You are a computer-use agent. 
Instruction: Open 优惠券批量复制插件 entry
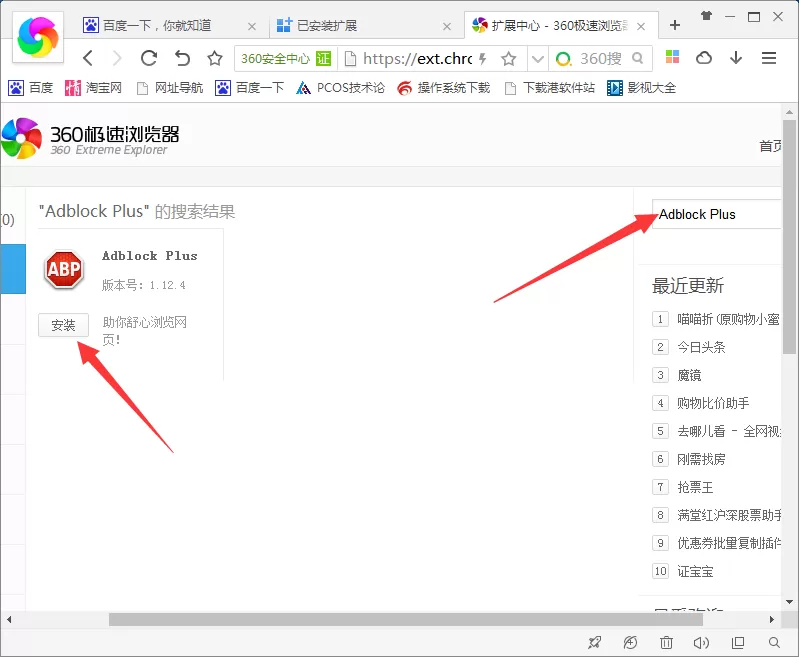[729, 543]
